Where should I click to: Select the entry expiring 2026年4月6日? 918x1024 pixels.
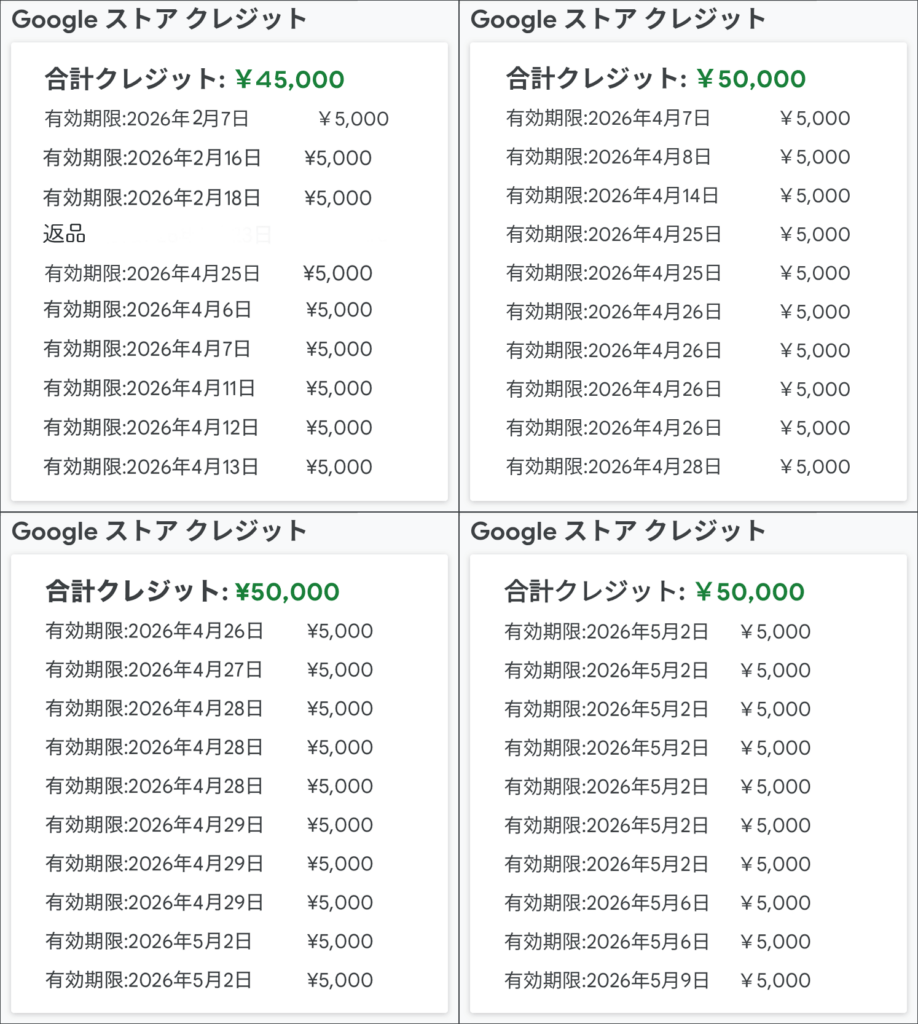coord(147,310)
